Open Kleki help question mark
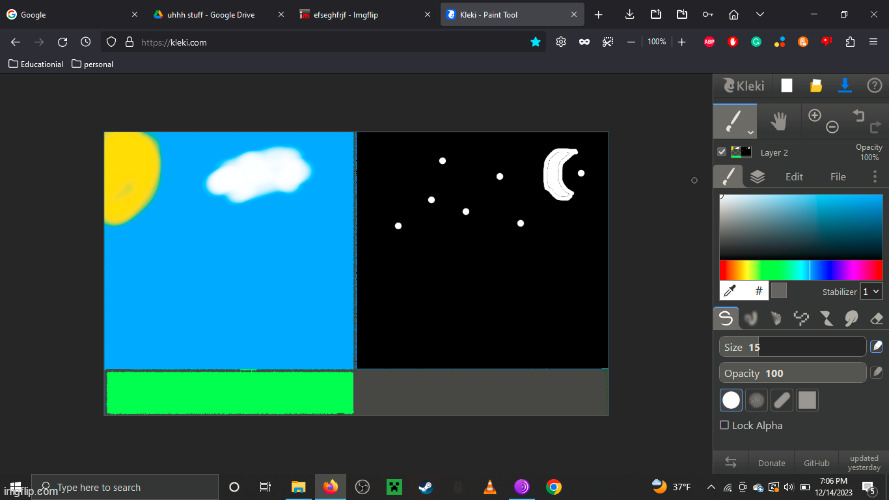The height and width of the screenshot is (500, 889). click(874, 86)
